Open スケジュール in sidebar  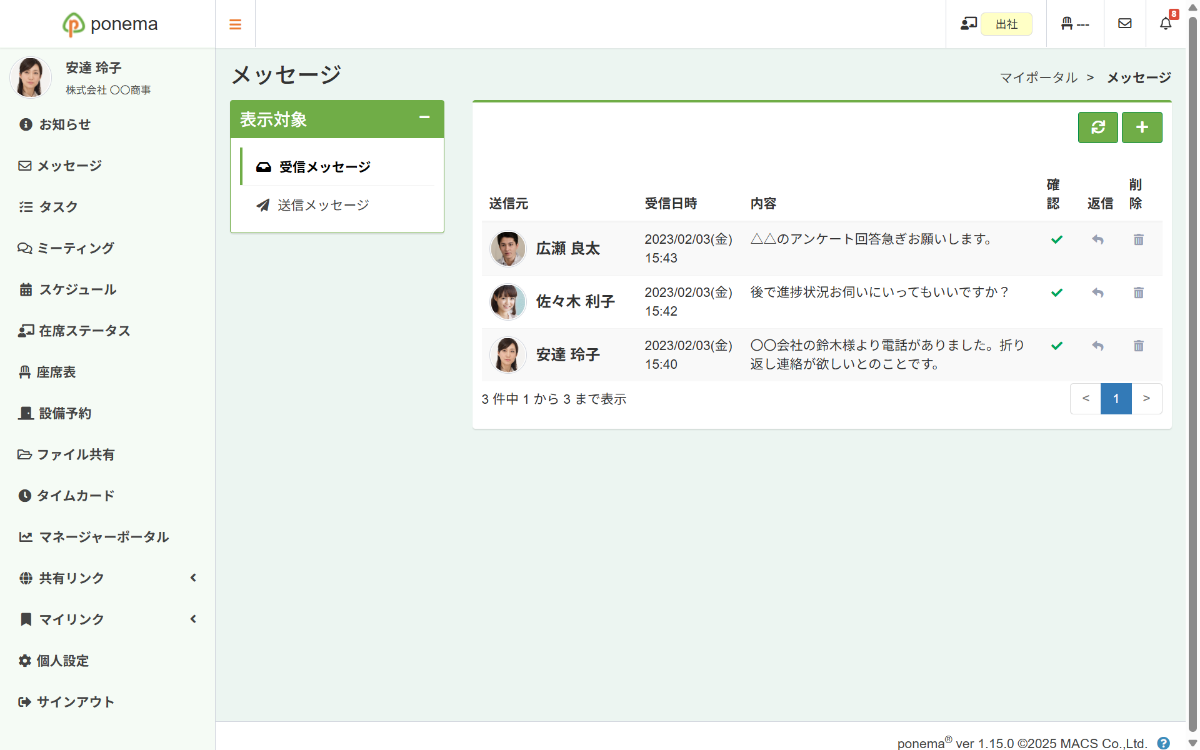[x=107, y=289]
